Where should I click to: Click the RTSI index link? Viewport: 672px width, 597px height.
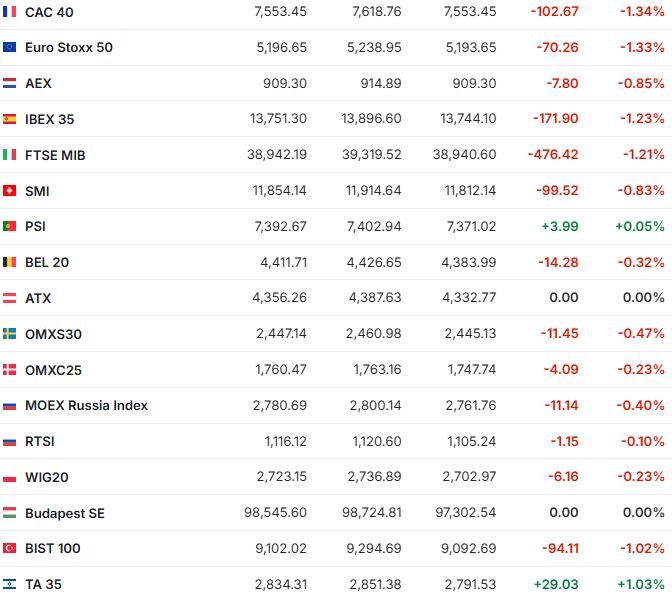tap(41, 441)
